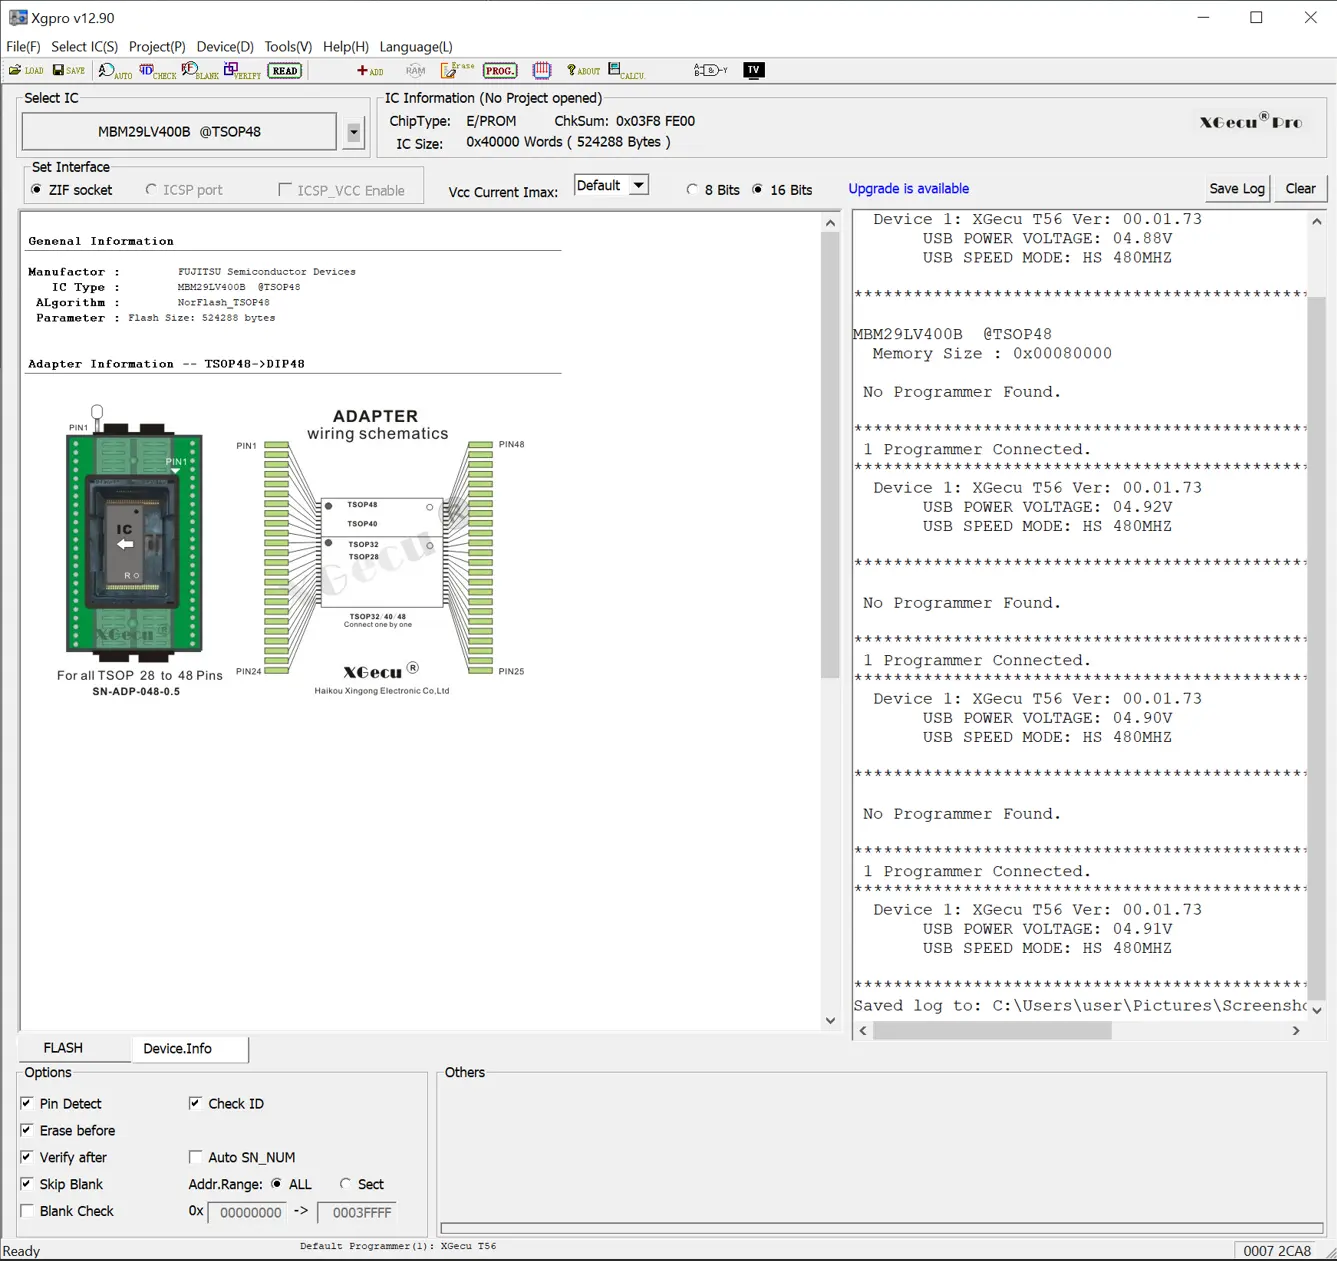The image size is (1337, 1261).
Task: Run AUTO detect from toolbar
Action: coord(115,71)
